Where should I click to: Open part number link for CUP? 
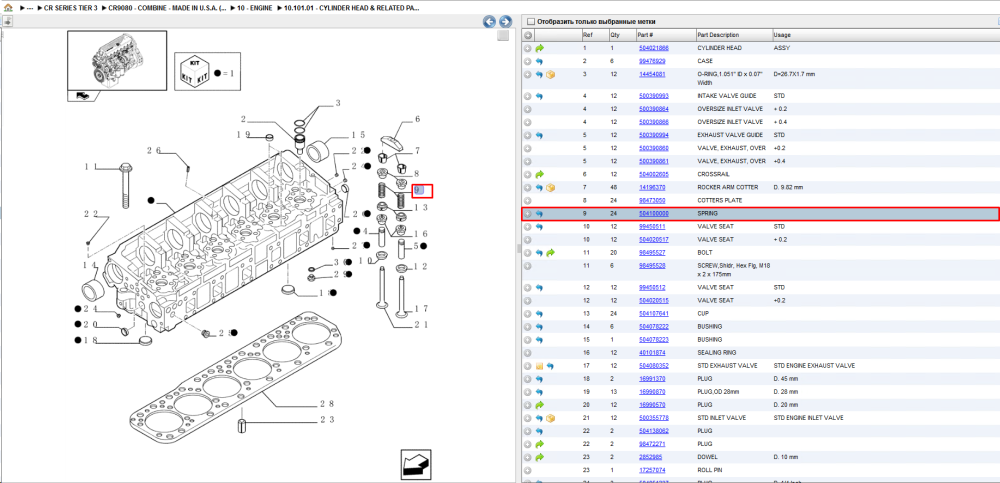[x=654, y=313]
